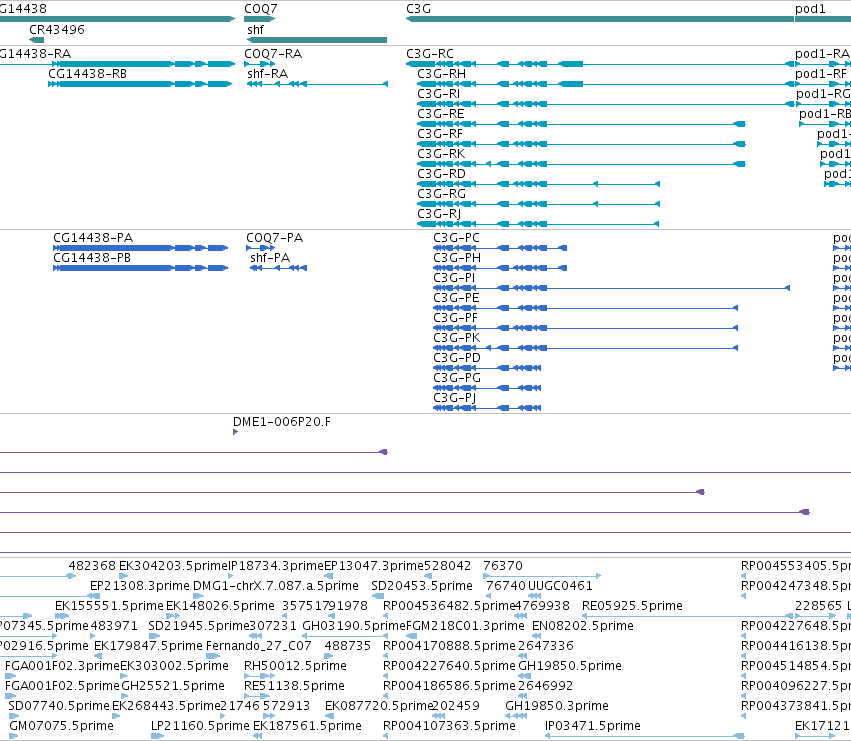Select protein label CG14438-PA
Image resolution: width=851 pixels, height=741 pixels.
[93, 237]
